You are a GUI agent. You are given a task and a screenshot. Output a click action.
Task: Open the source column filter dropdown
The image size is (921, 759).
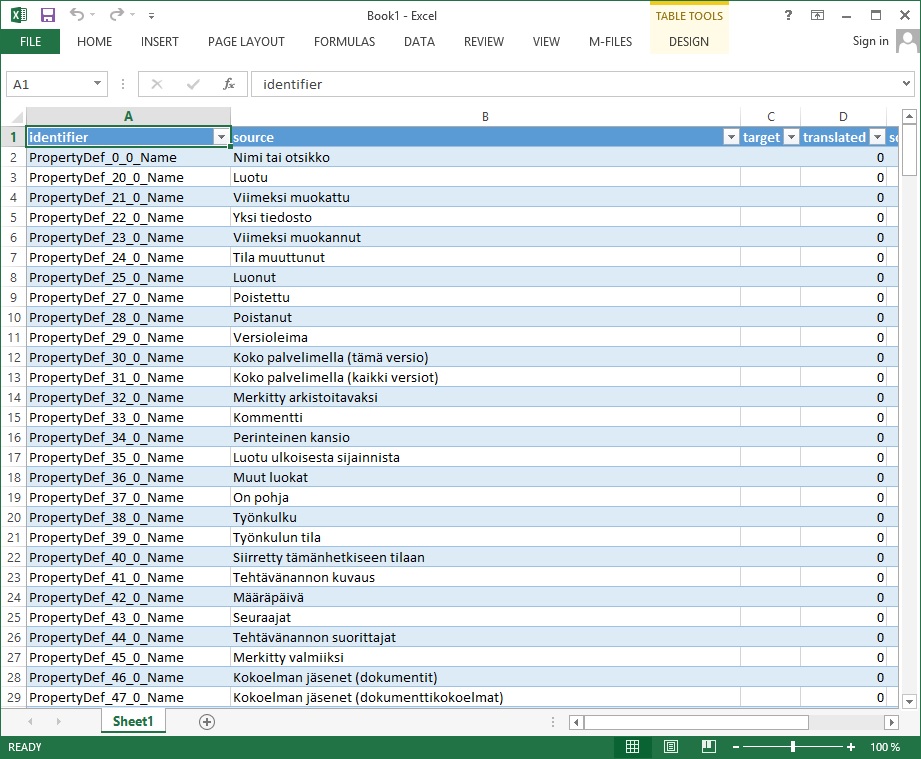(731, 137)
